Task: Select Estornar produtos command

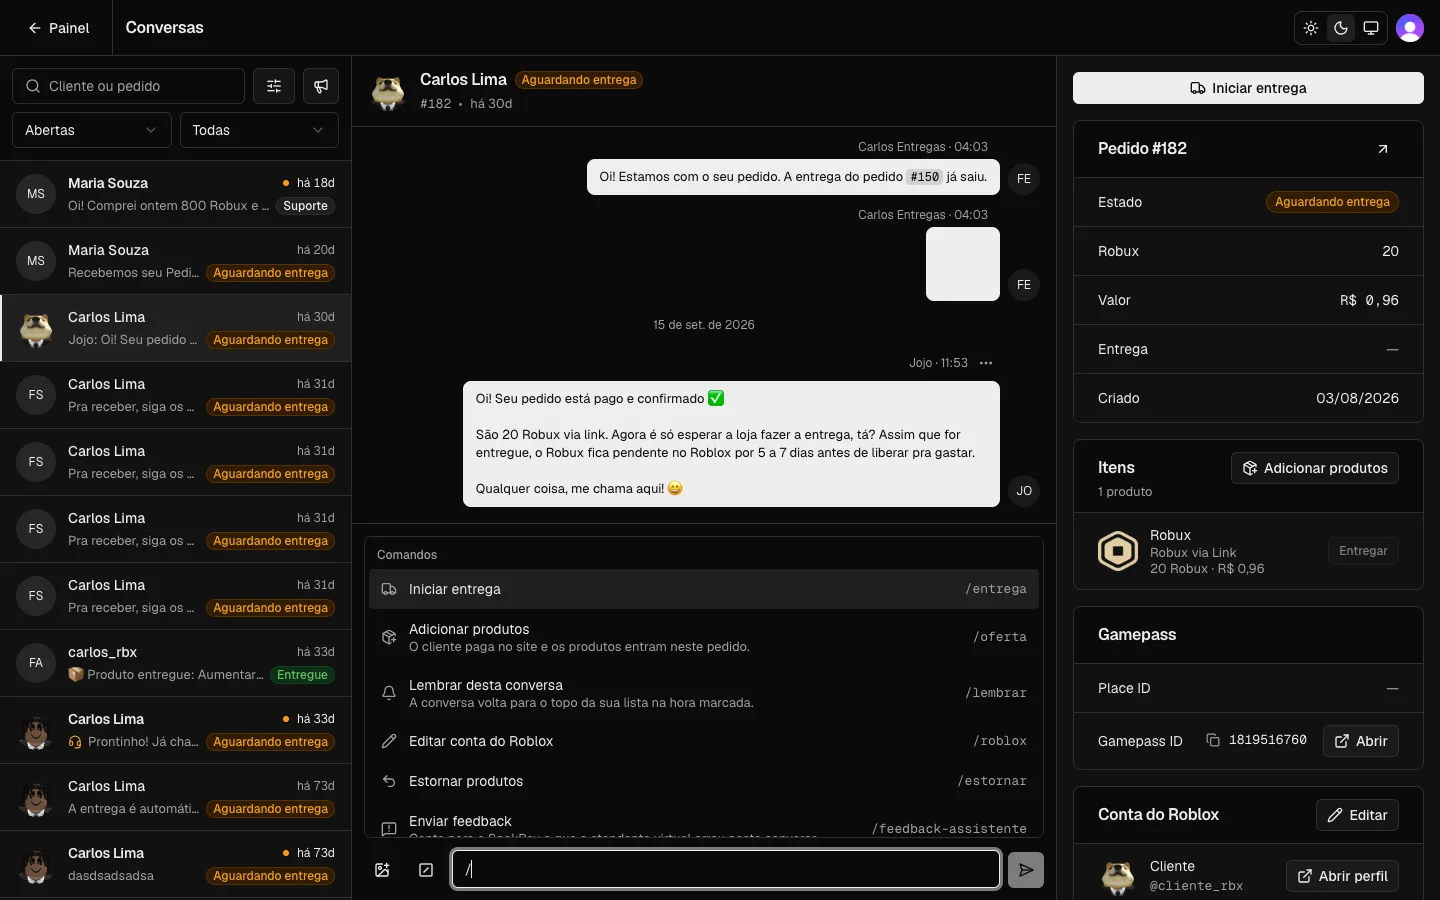Action: coord(704,781)
